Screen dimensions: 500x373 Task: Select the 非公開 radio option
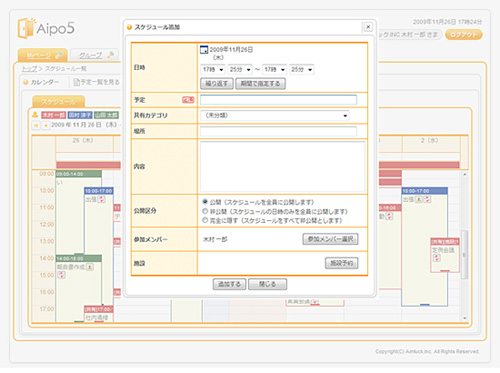205,211
